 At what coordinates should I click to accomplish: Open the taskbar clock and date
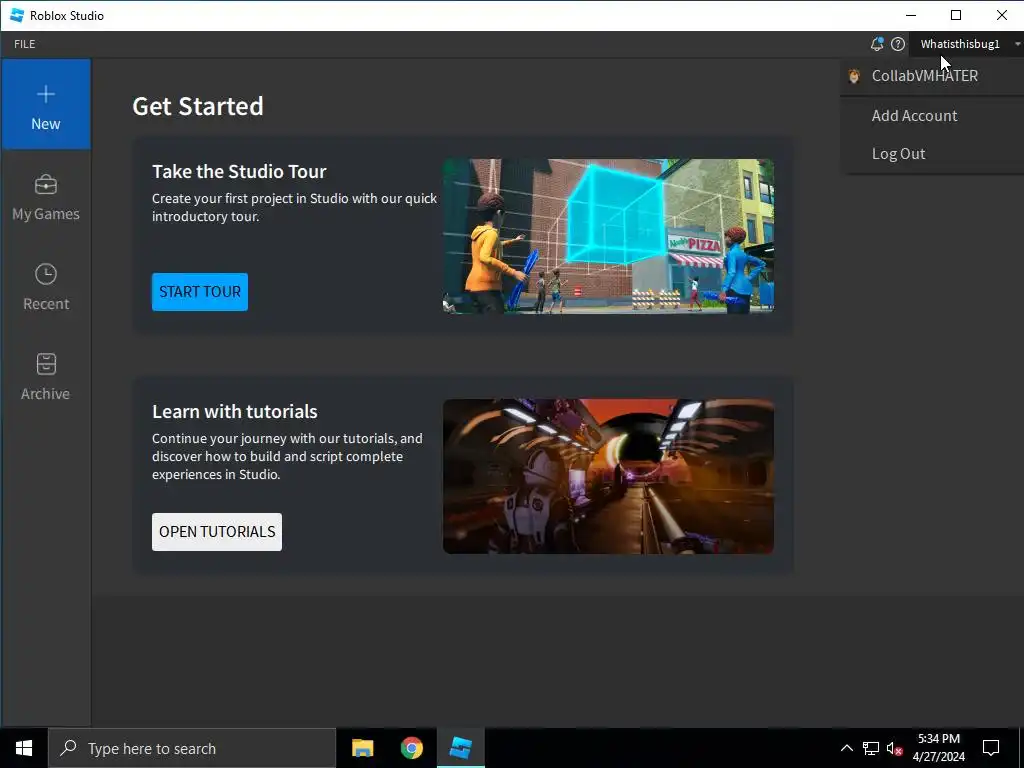(939, 748)
